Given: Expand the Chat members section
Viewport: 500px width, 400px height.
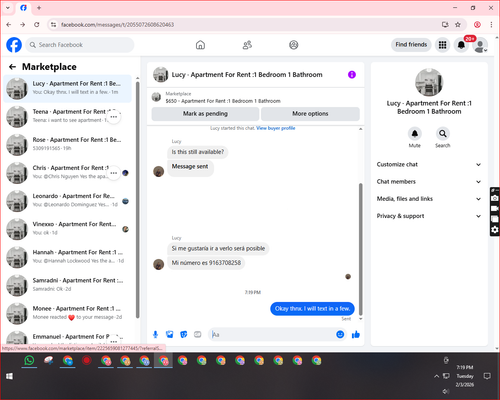Looking at the screenshot, I should click(429, 182).
